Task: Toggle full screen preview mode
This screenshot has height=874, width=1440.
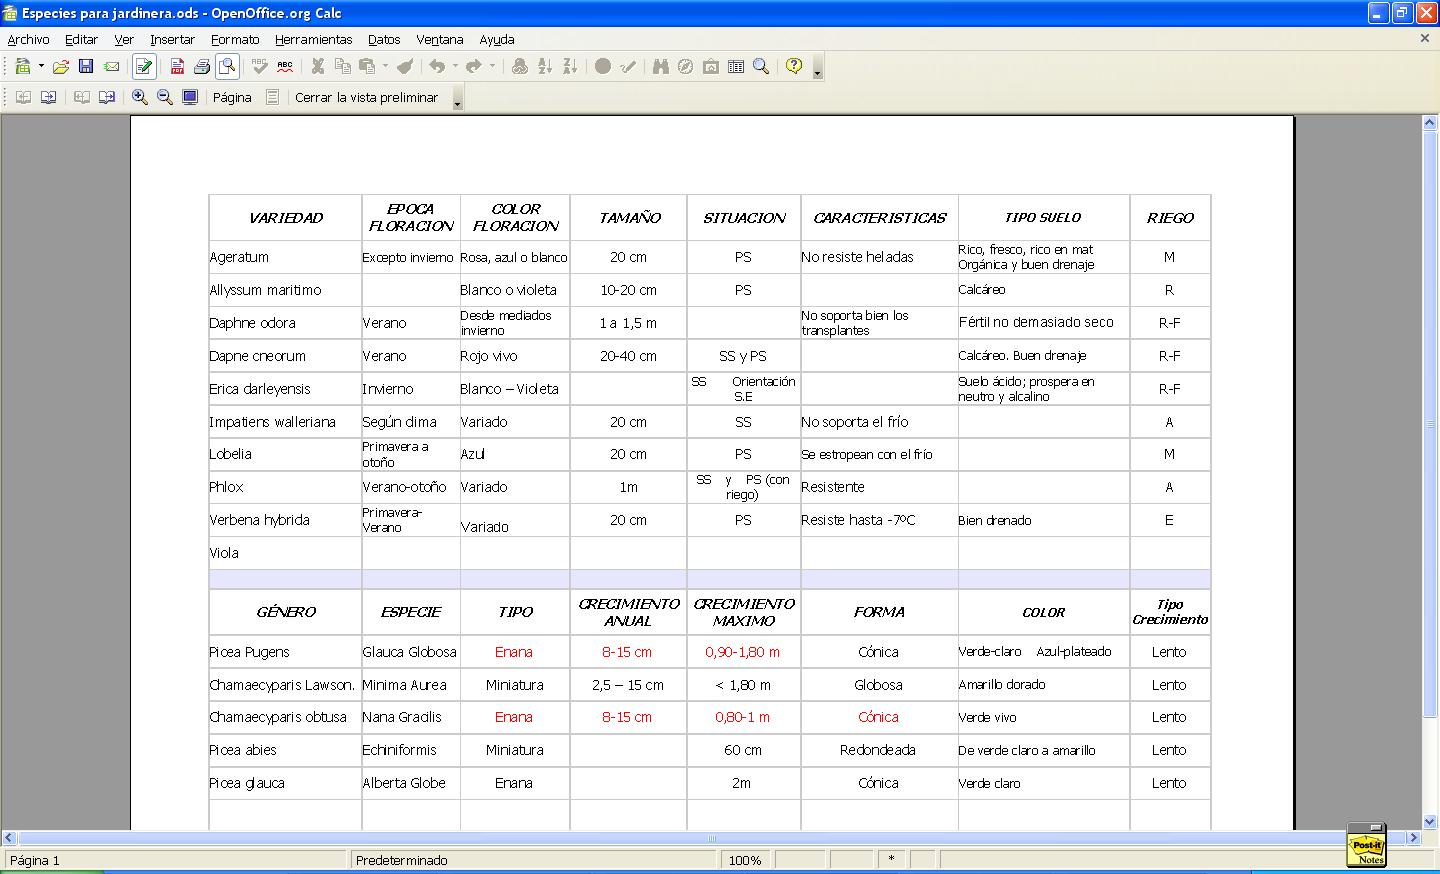Action: (190, 97)
